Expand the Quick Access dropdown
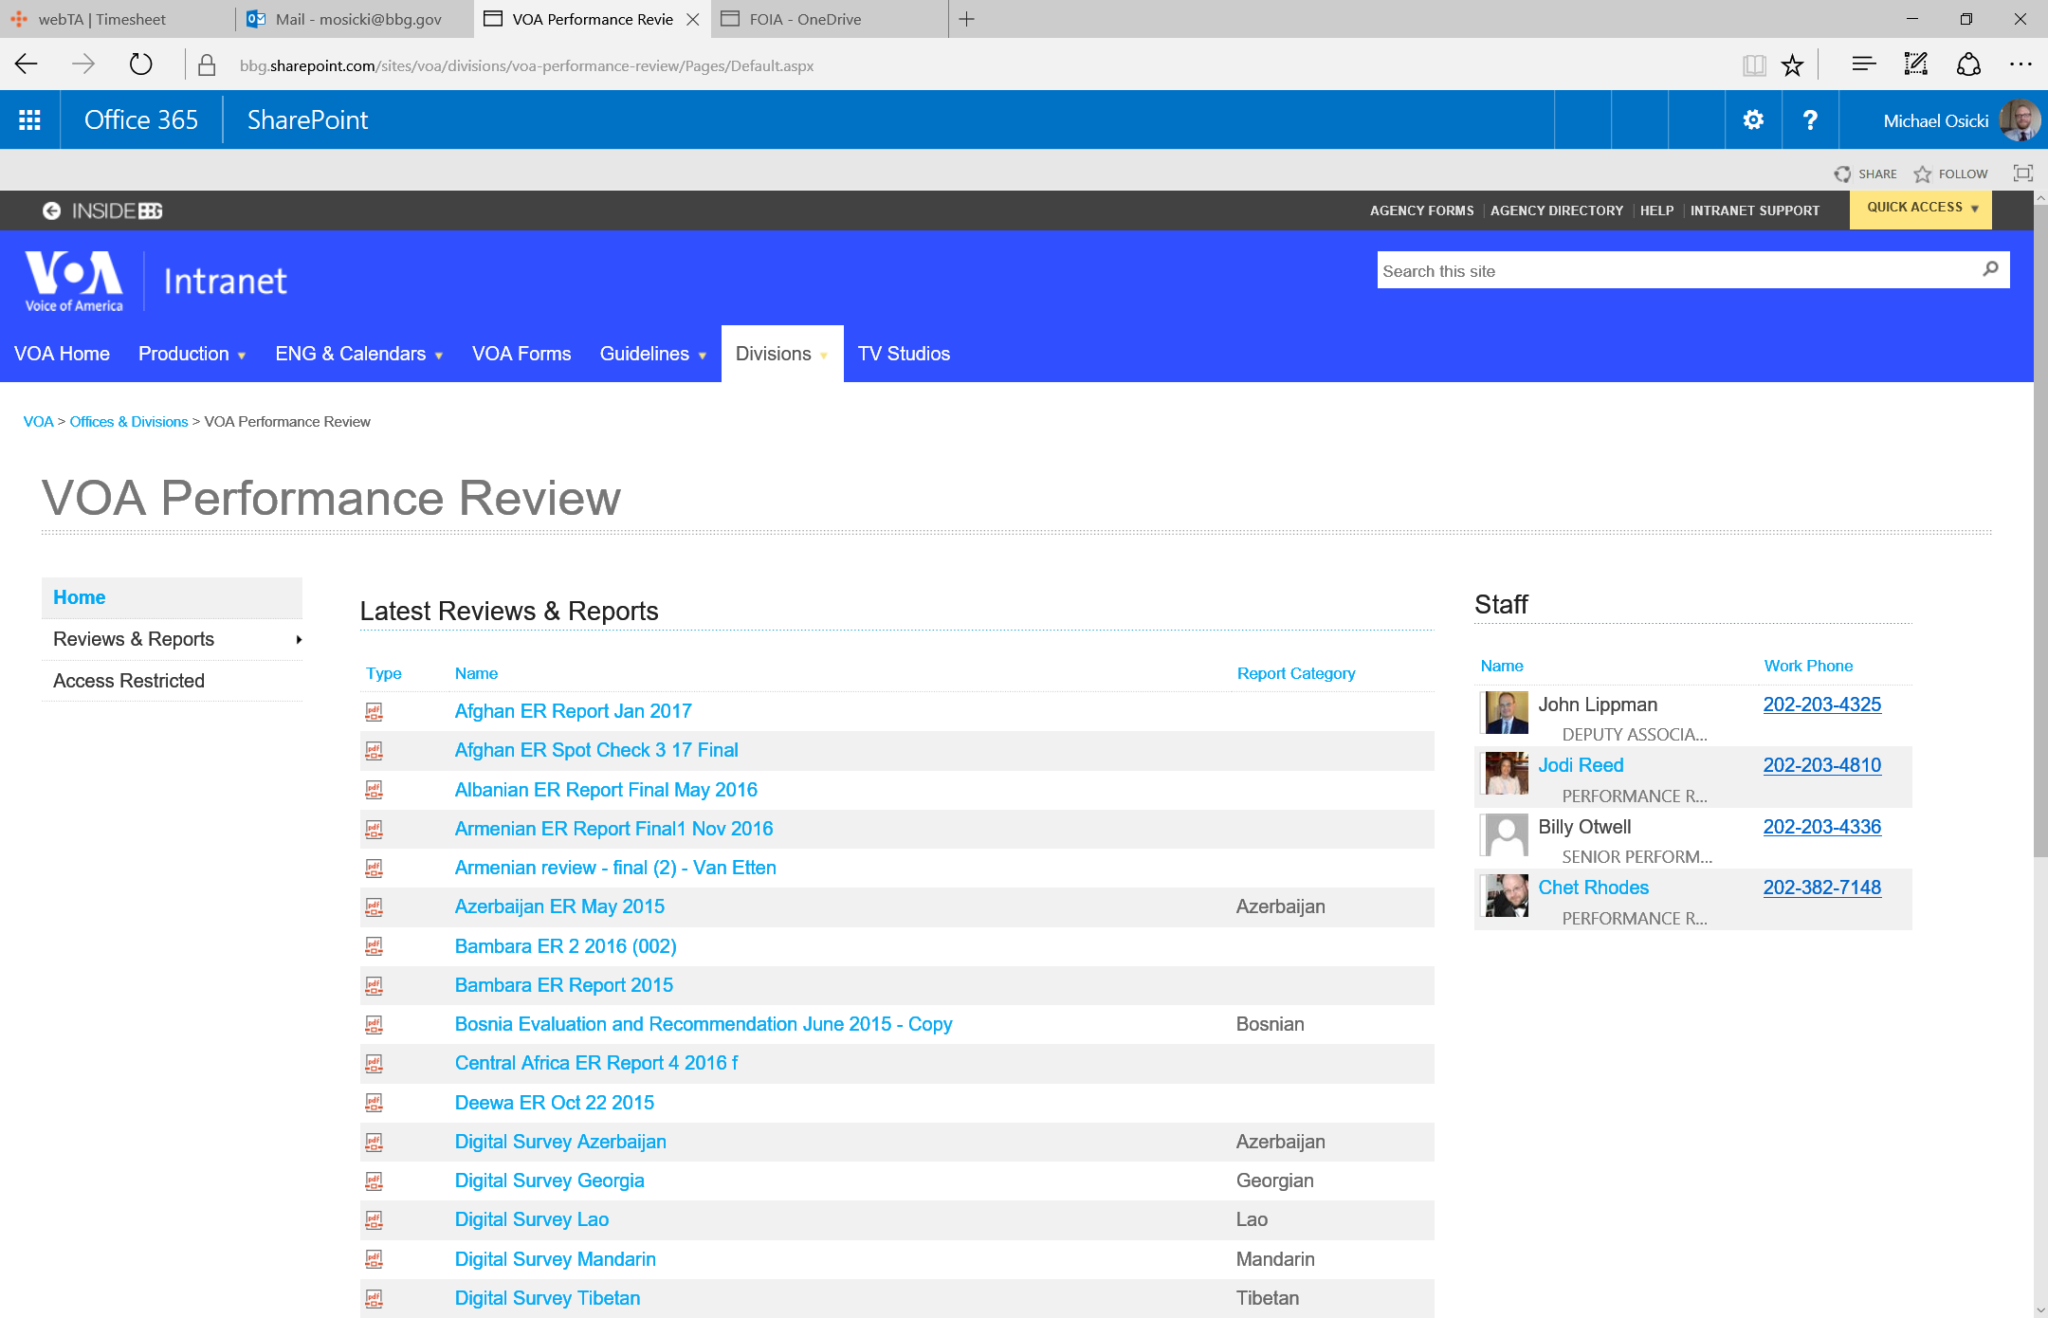 click(x=1921, y=208)
